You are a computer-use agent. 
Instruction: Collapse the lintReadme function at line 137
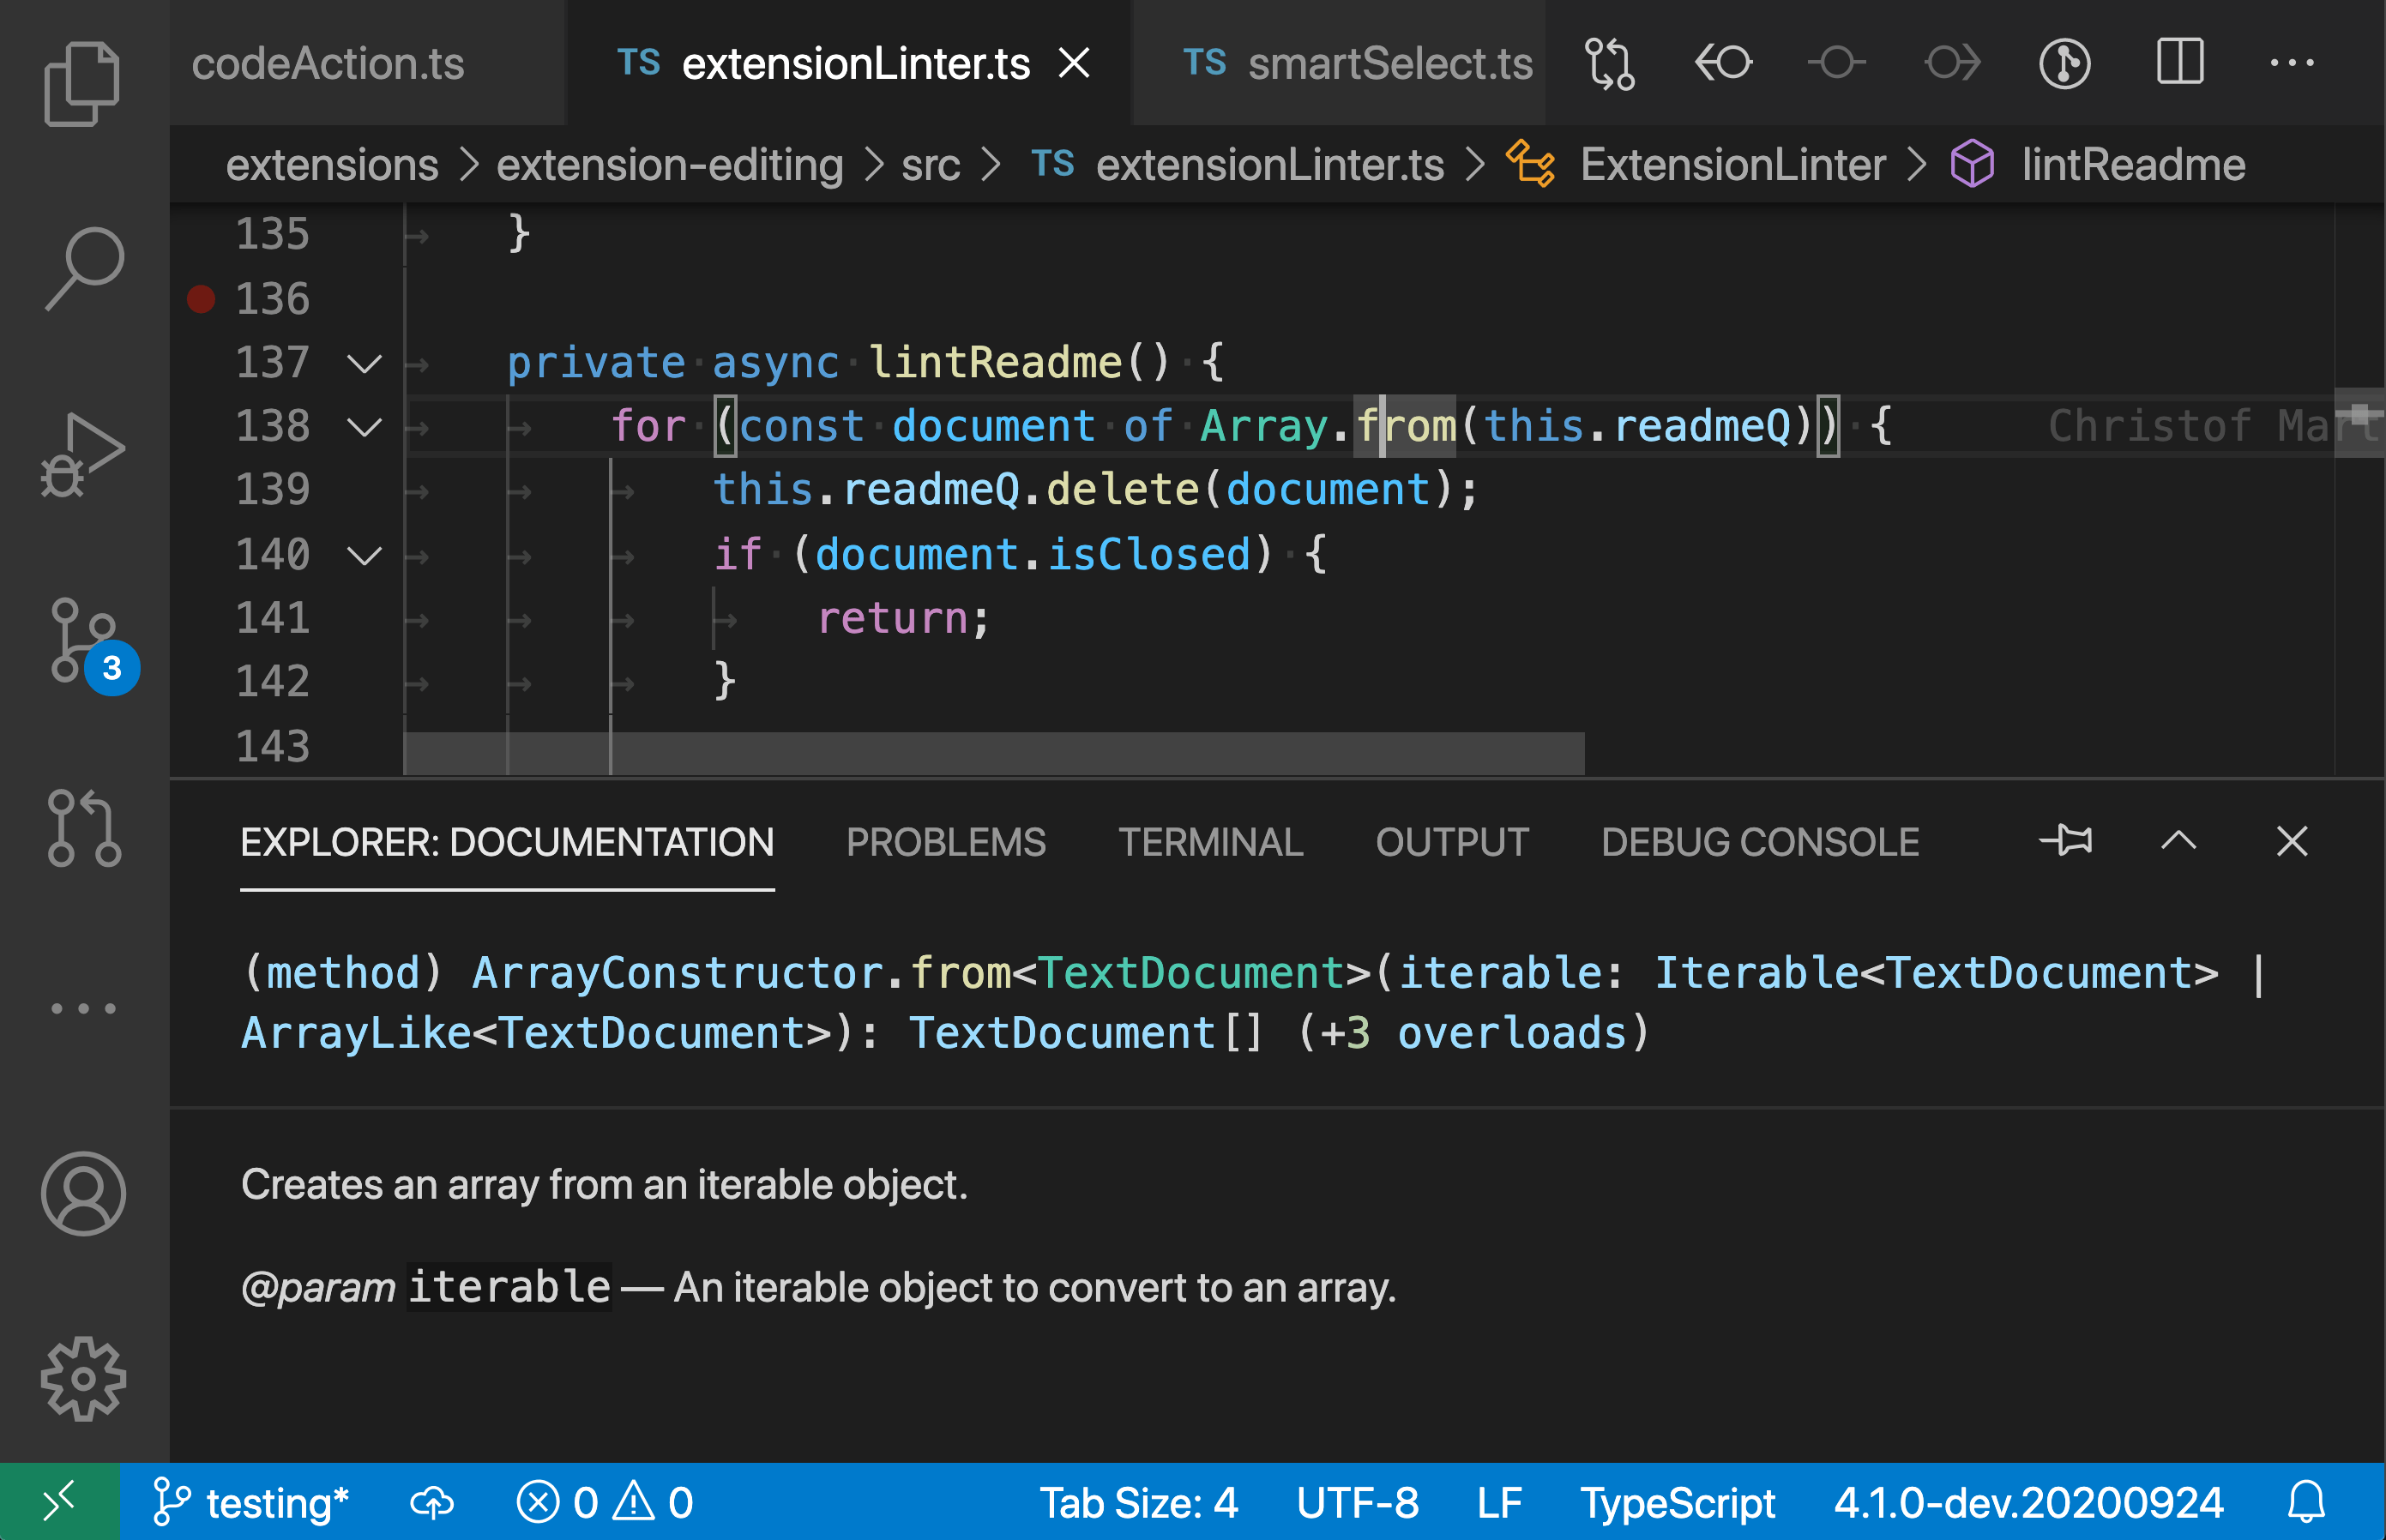pyautogui.click(x=364, y=363)
